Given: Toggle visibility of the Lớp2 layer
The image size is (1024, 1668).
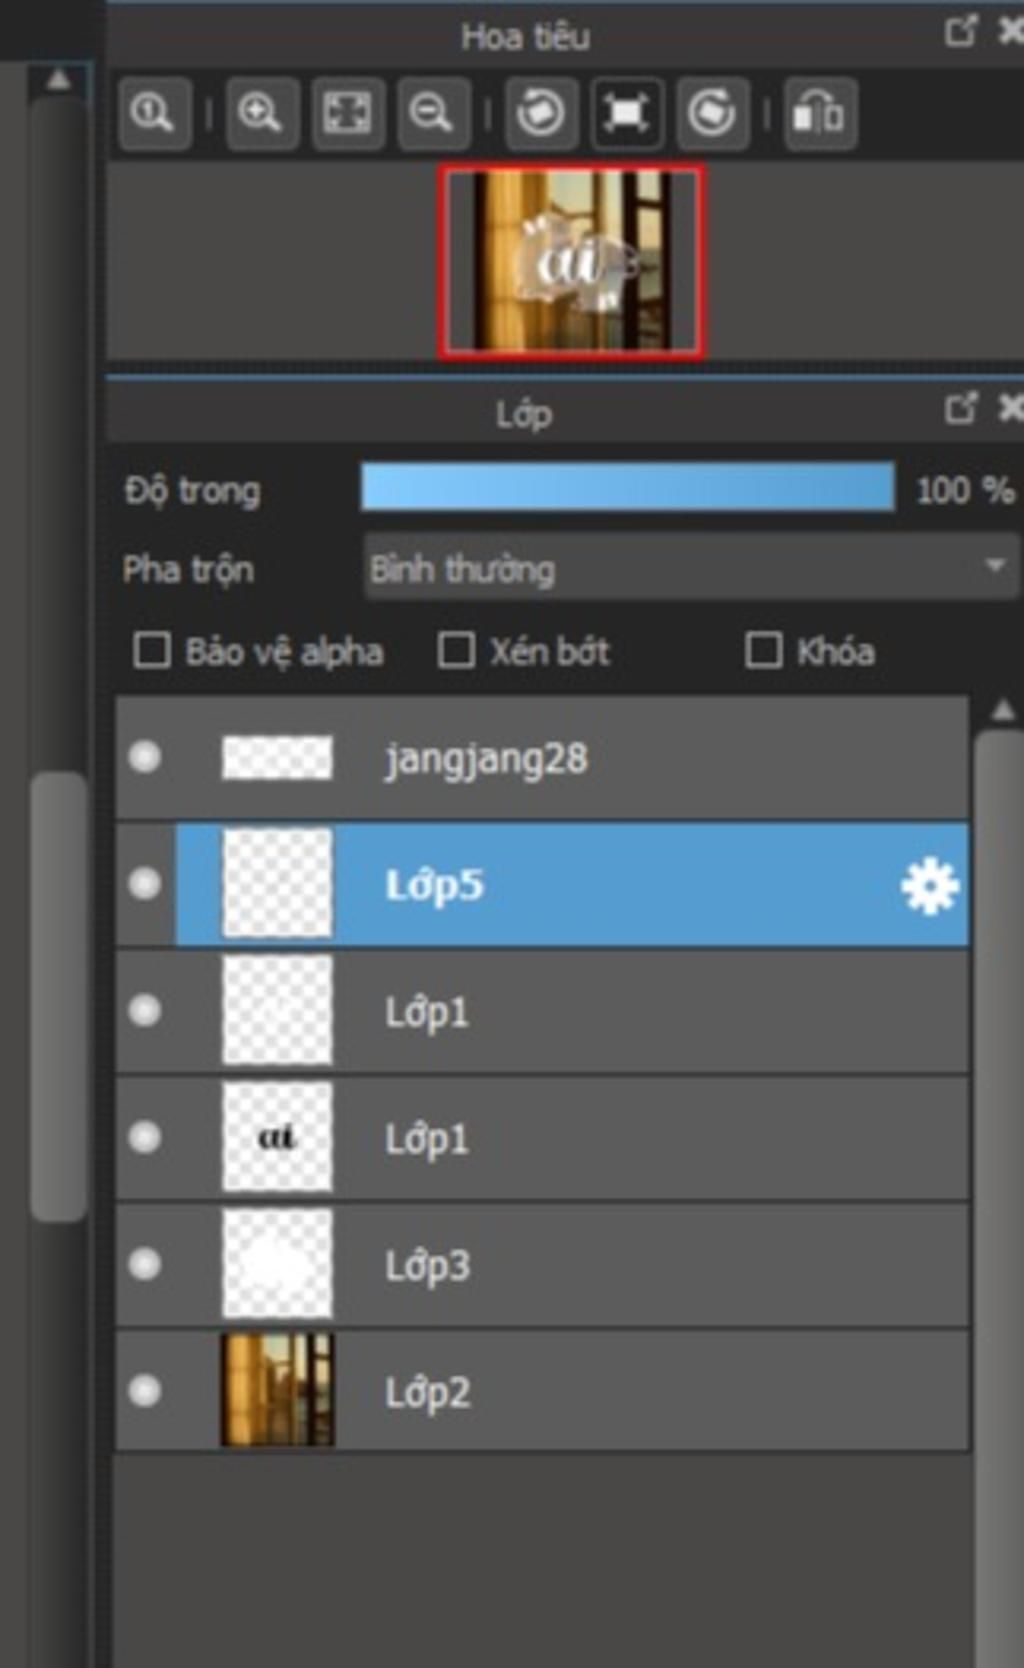Looking at the screenshot, I should 145,1391.
